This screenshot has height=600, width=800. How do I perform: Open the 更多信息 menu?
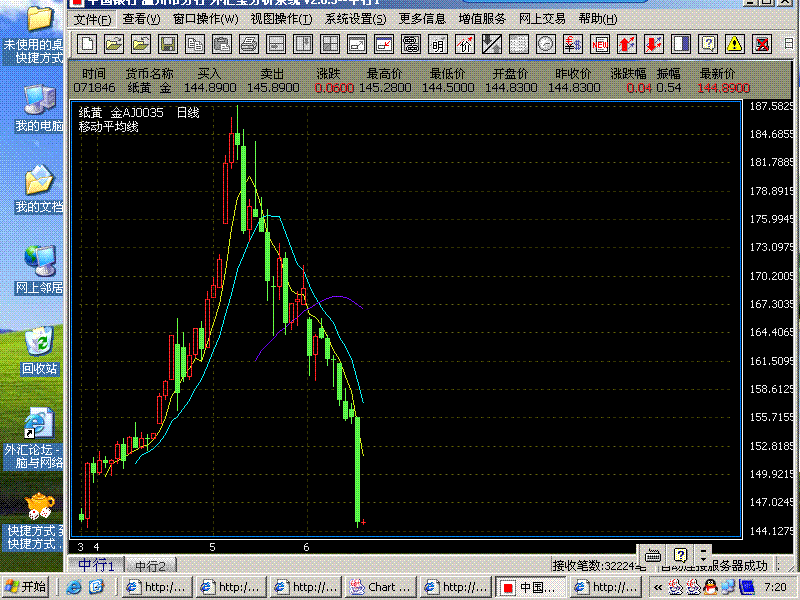pos(422,19)
